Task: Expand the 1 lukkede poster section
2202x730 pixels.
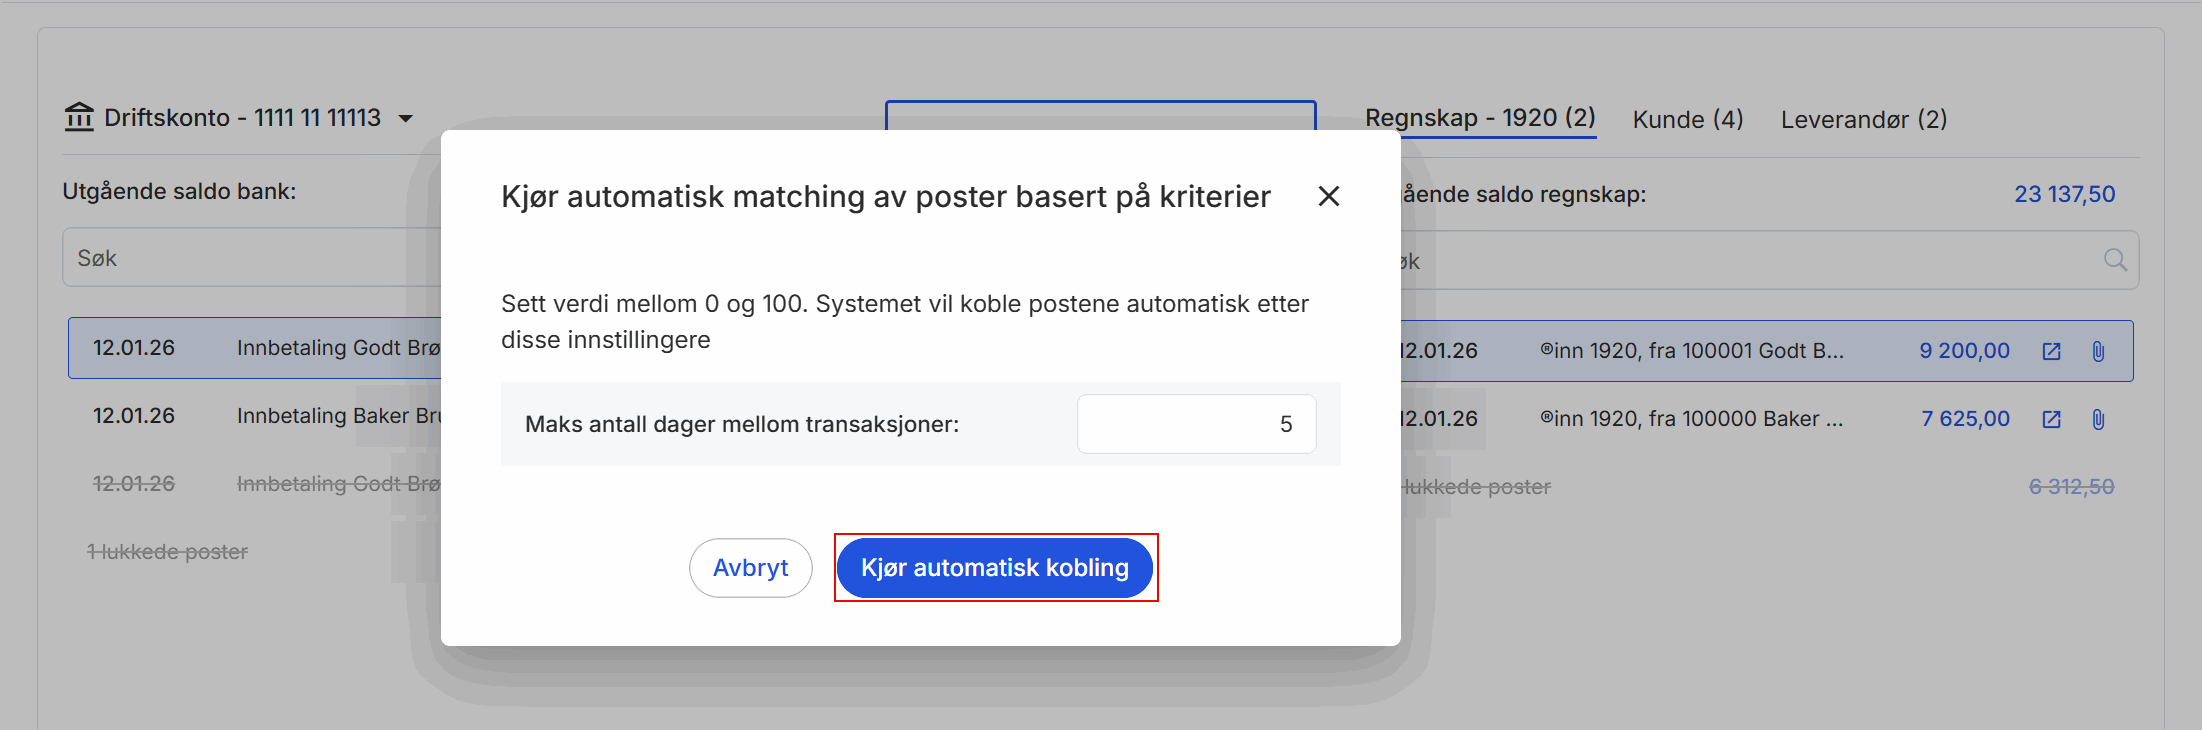Action: coord(167,552)
